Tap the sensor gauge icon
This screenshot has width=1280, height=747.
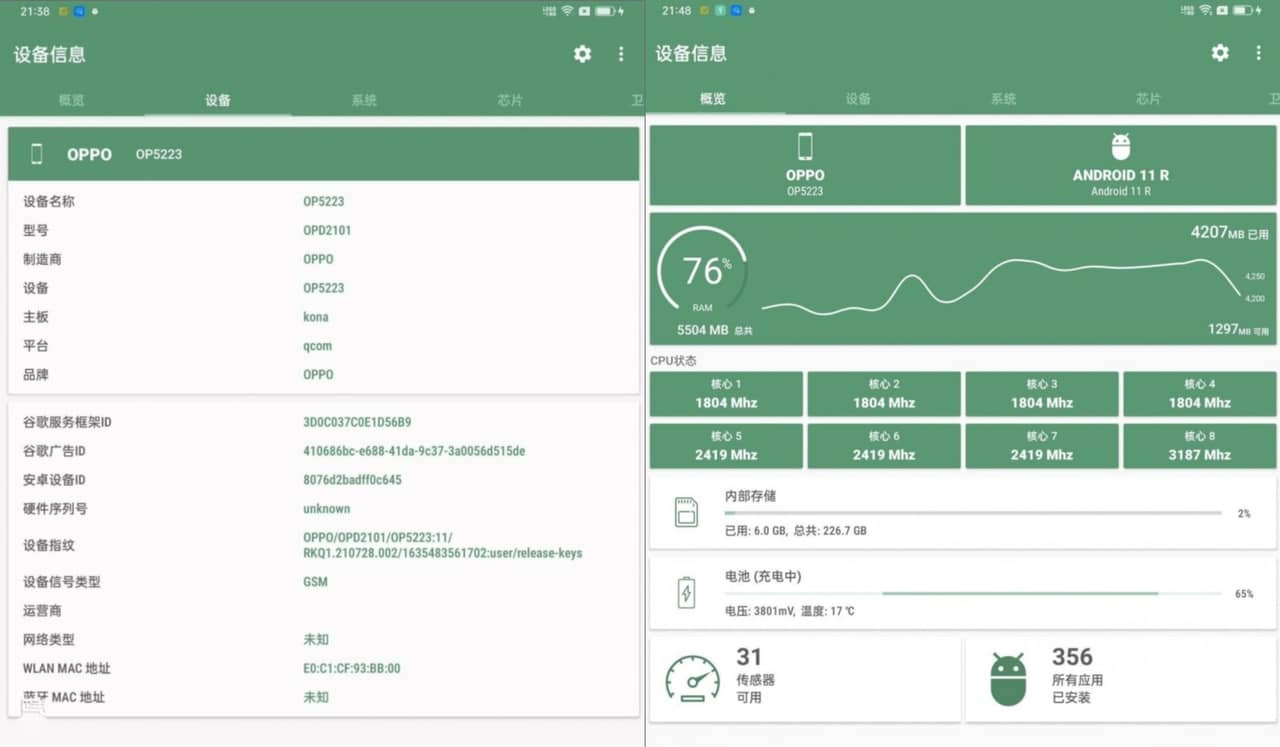692,679
